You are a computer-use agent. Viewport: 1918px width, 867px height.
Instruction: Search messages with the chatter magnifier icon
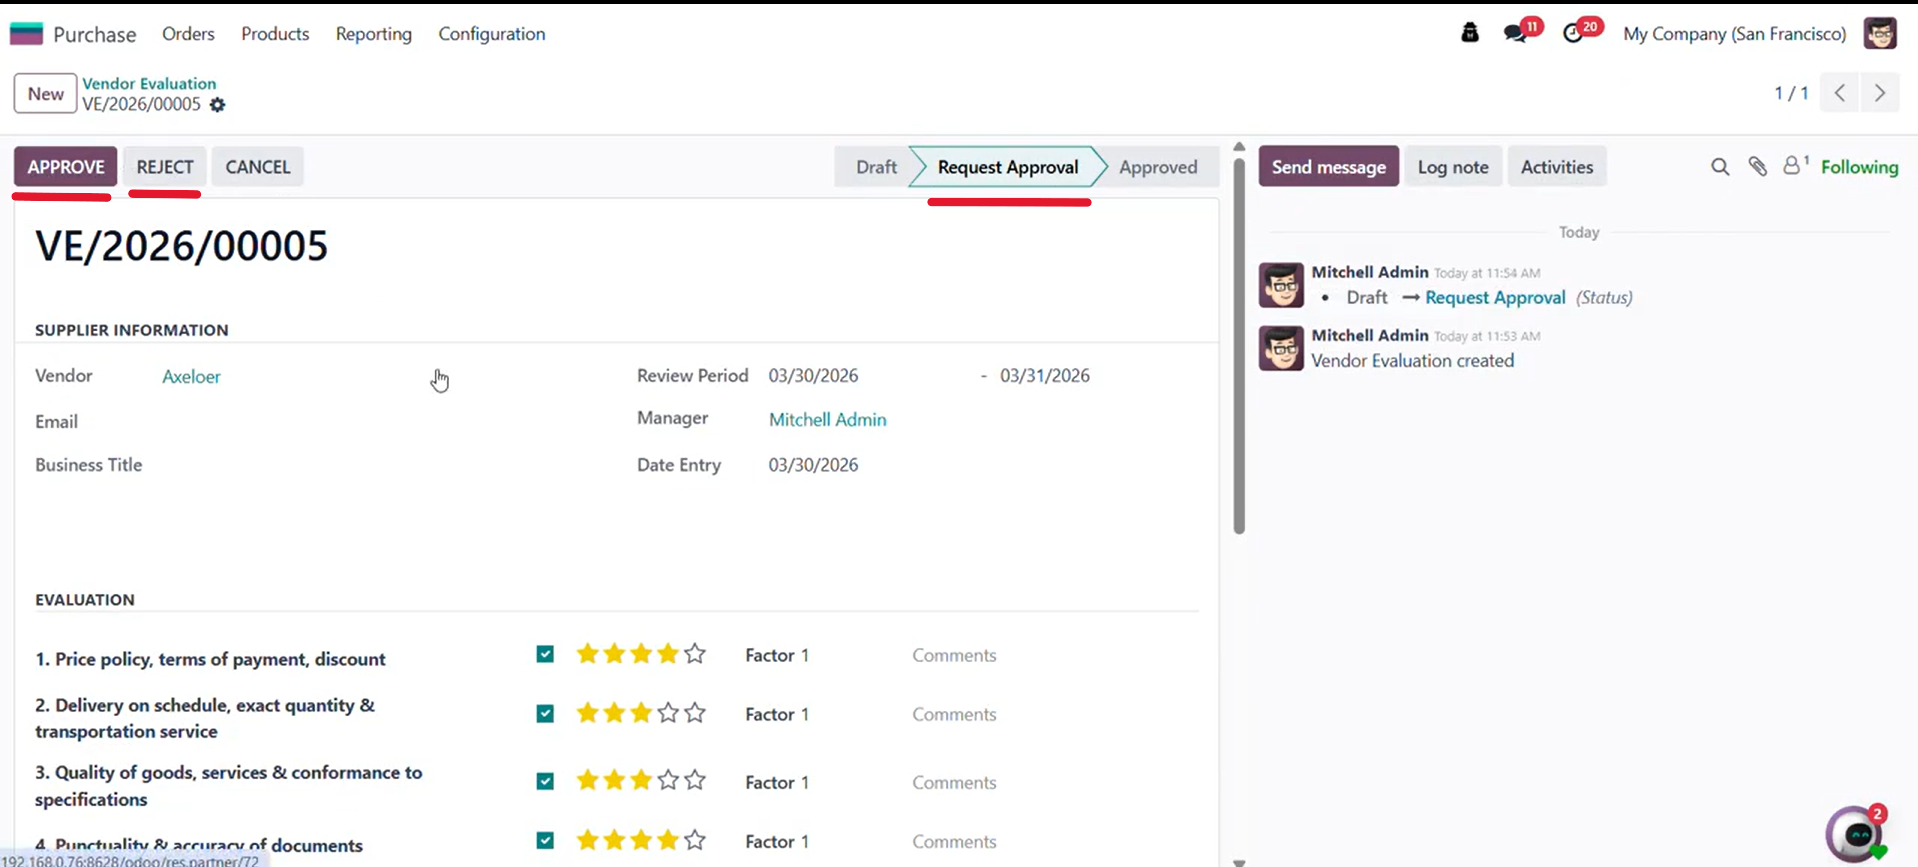coord(1720,167)
